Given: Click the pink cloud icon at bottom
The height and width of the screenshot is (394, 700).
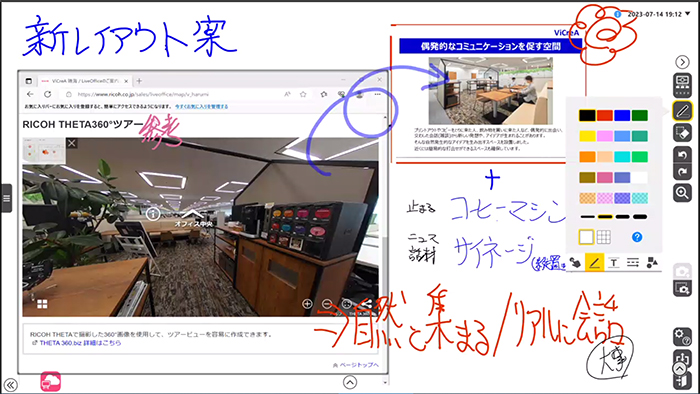Looking at the screenshot, I should [x=50, y=382].
